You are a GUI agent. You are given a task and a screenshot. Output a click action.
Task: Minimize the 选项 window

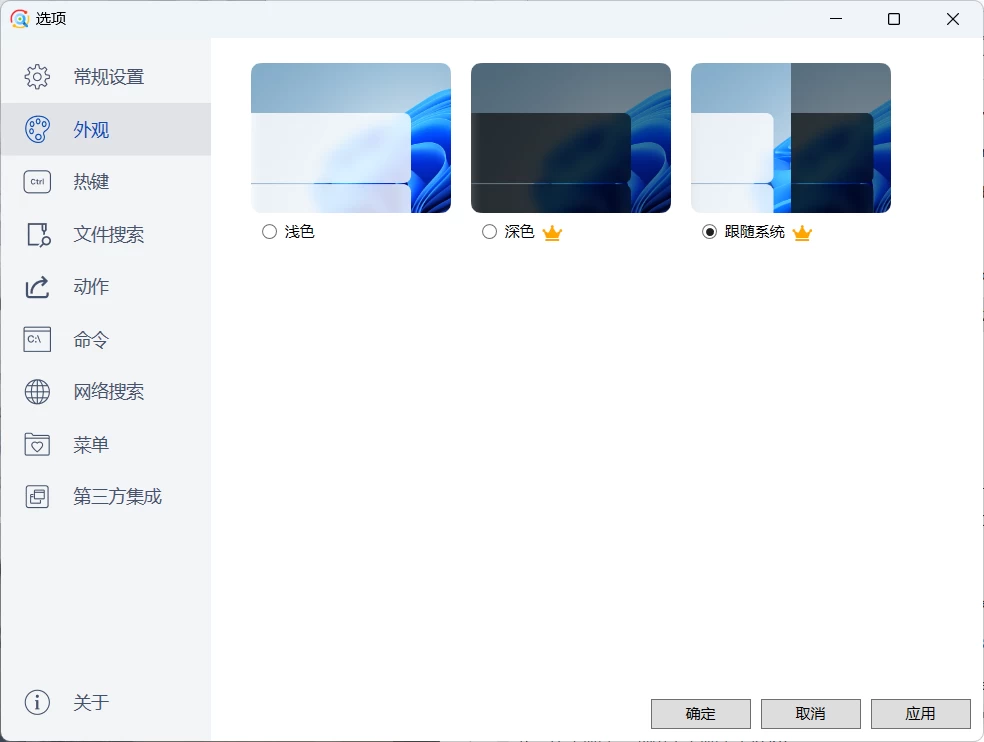836,19
